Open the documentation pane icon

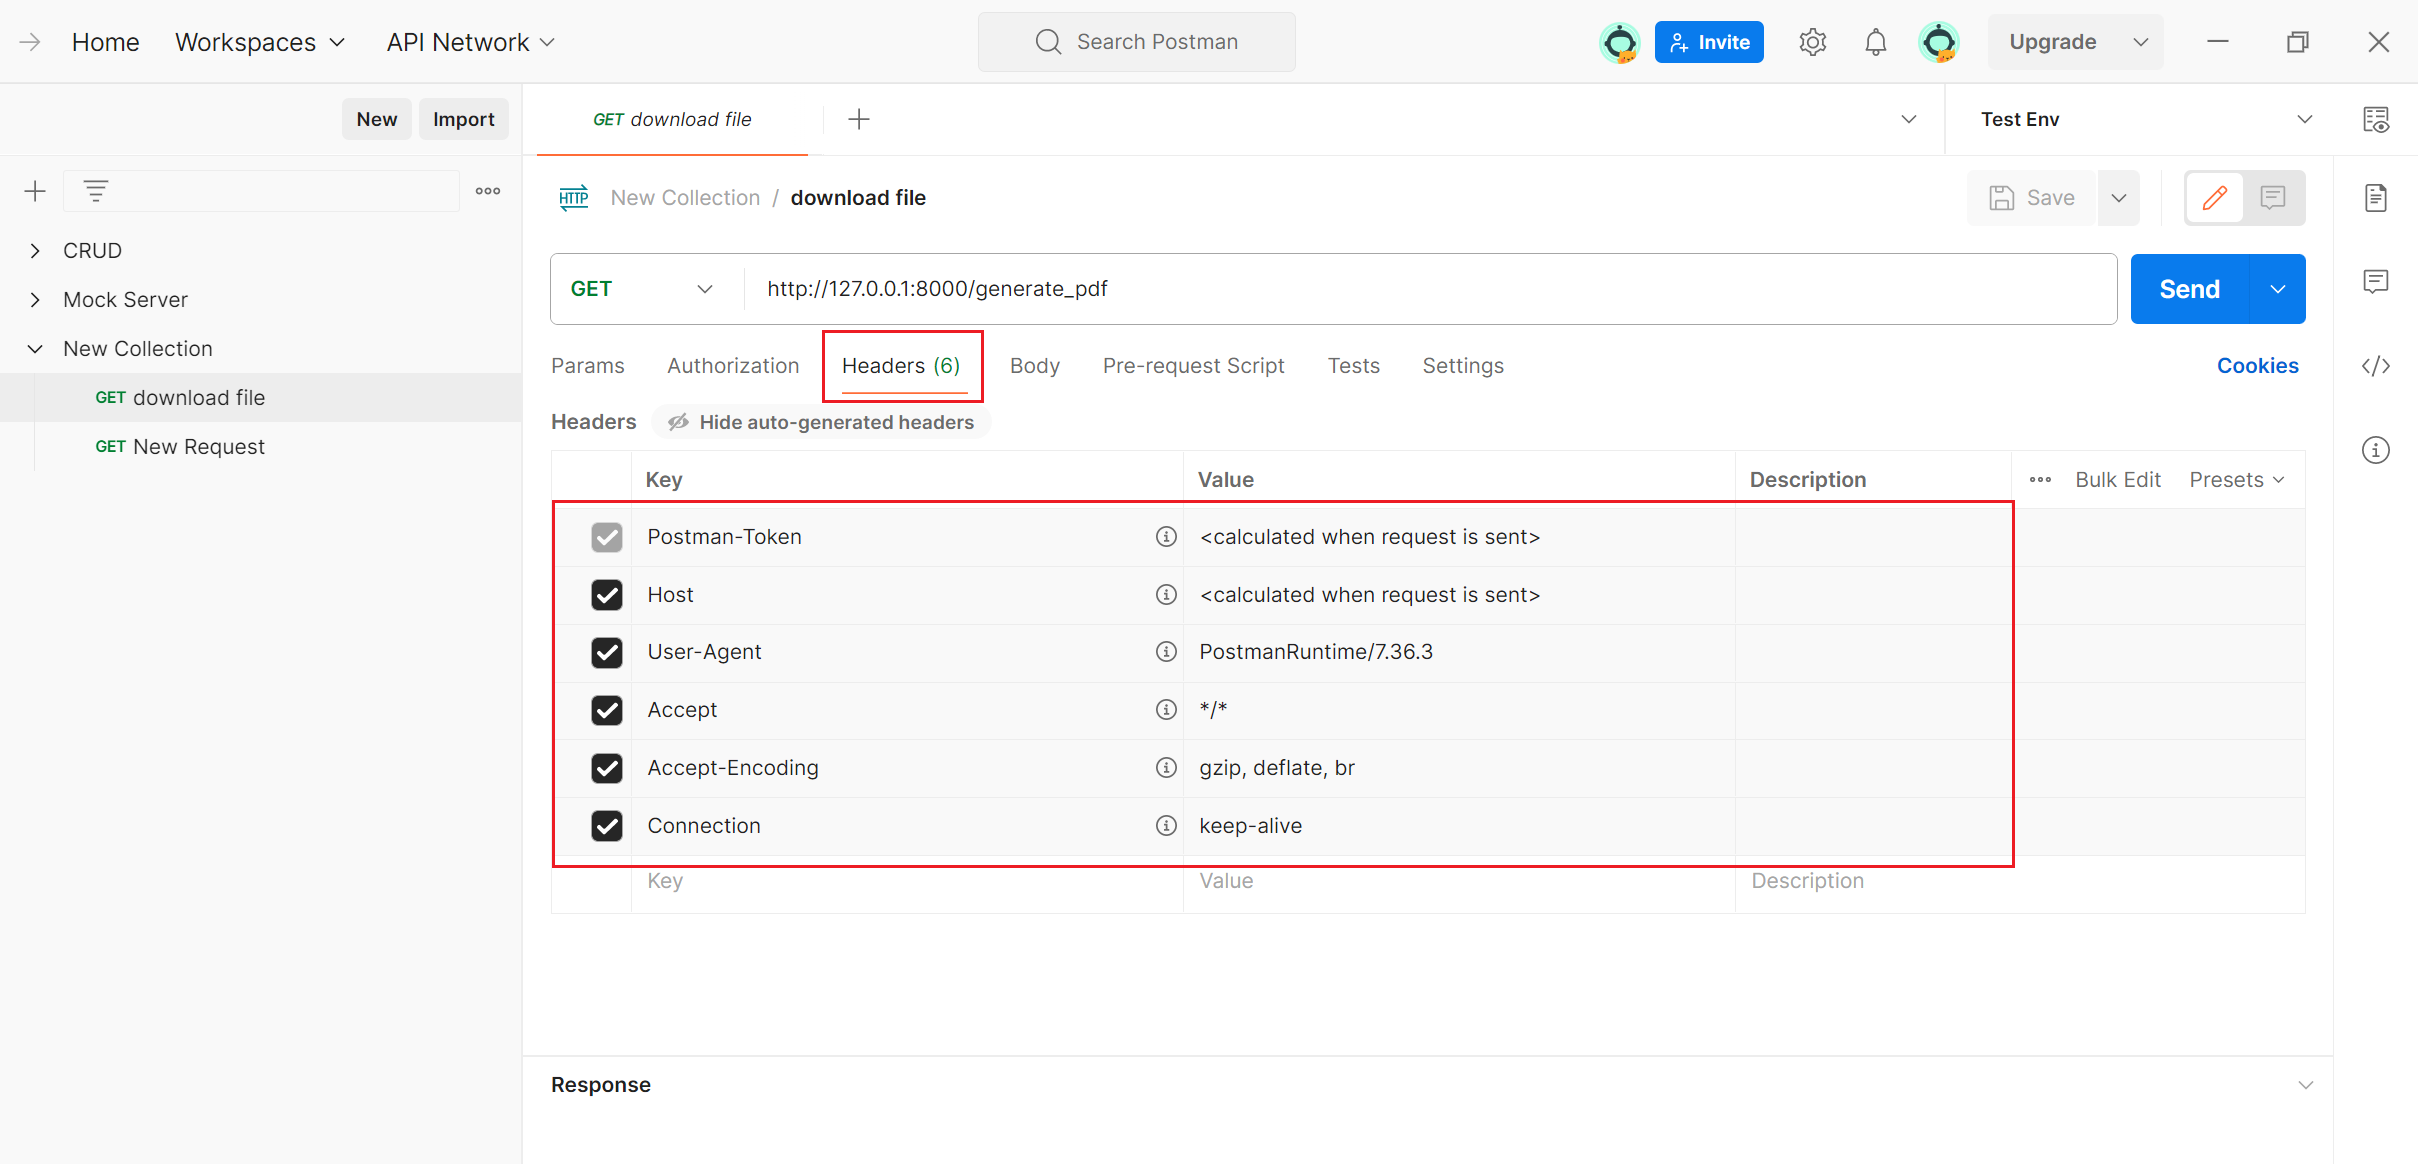[2376, 198]
